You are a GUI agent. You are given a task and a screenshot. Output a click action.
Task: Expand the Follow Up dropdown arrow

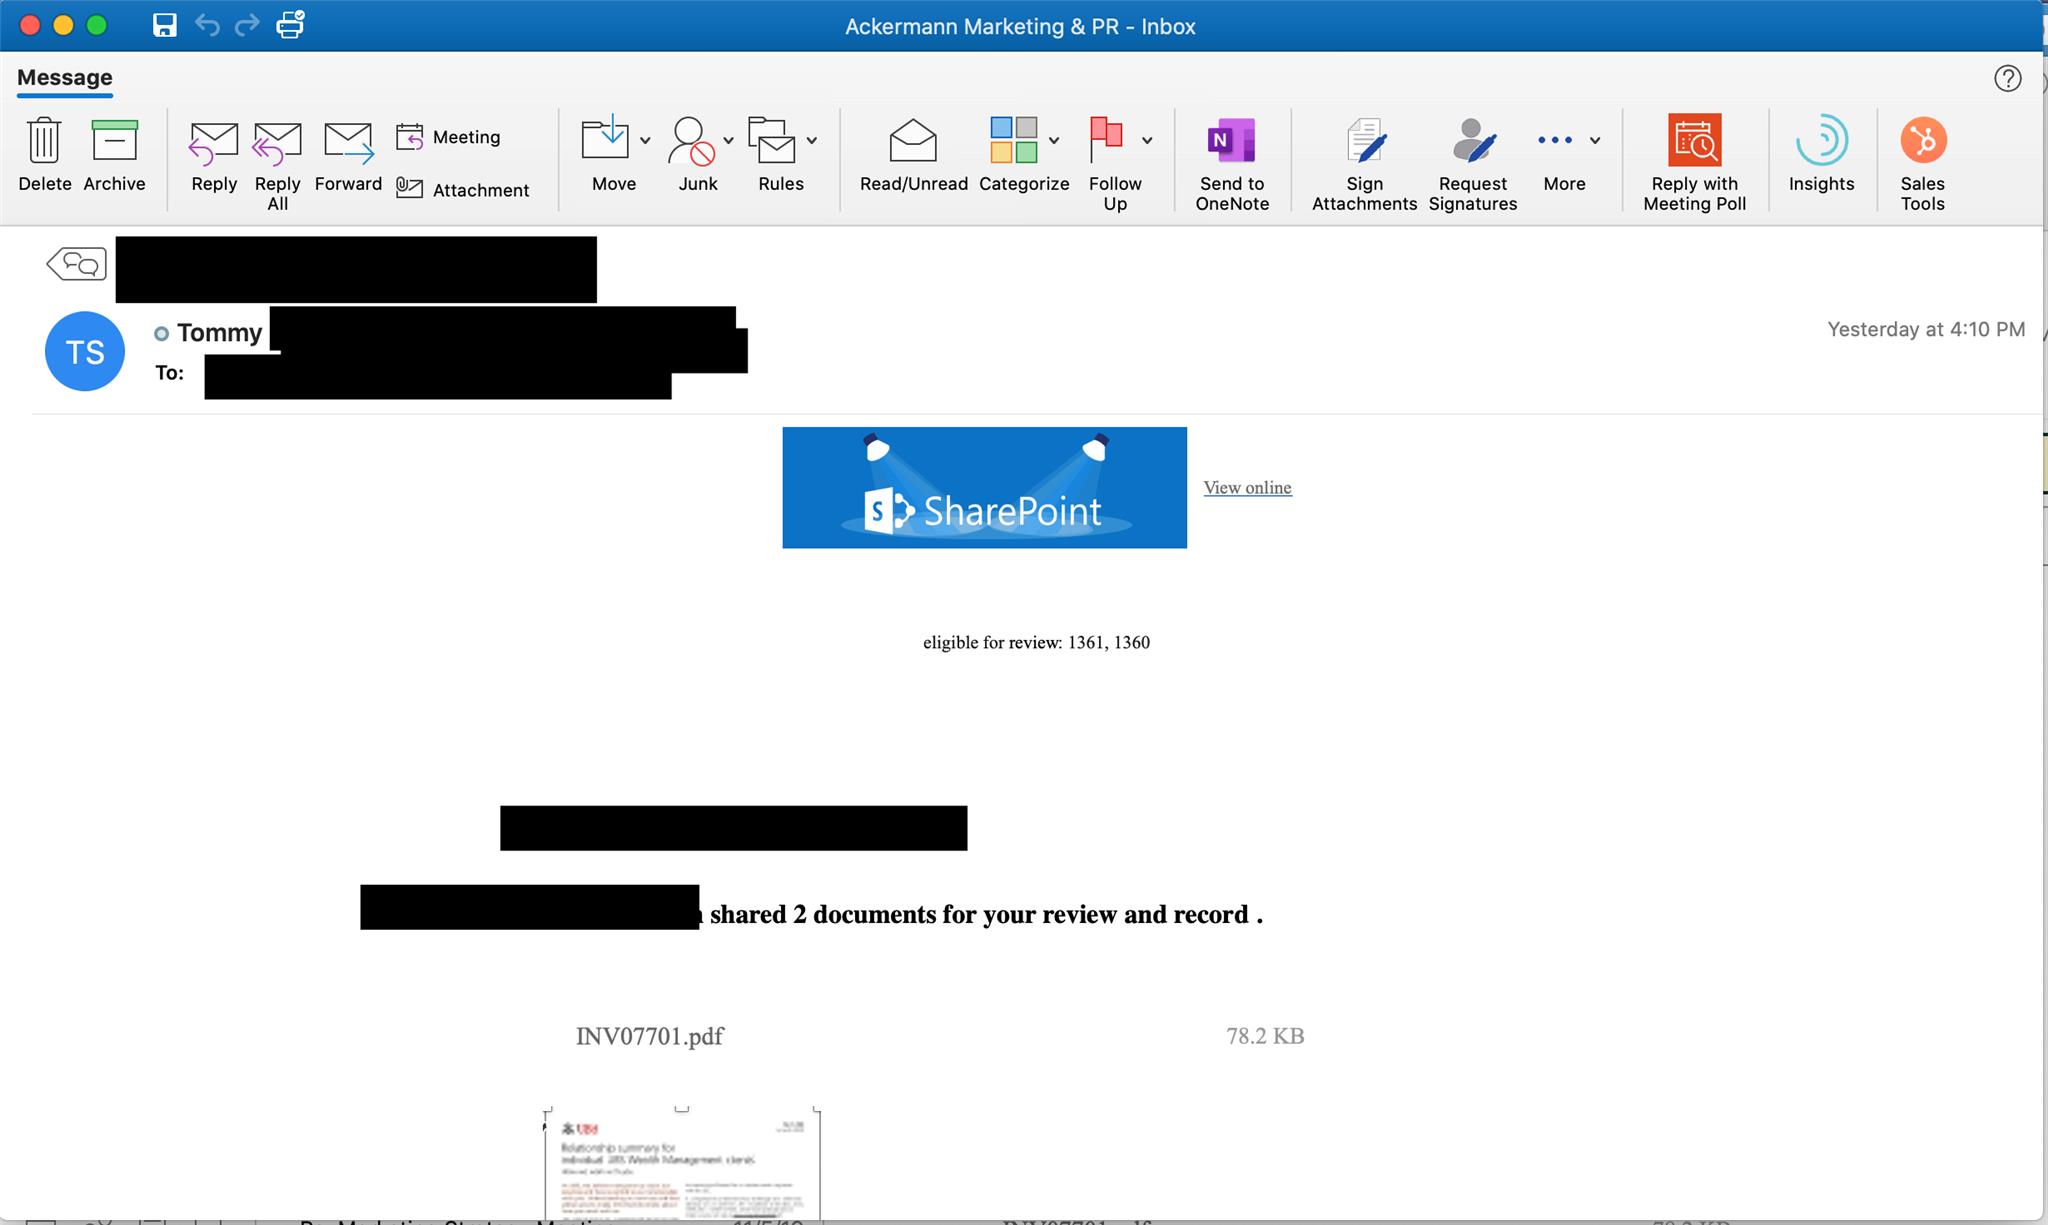(1147, 141)
